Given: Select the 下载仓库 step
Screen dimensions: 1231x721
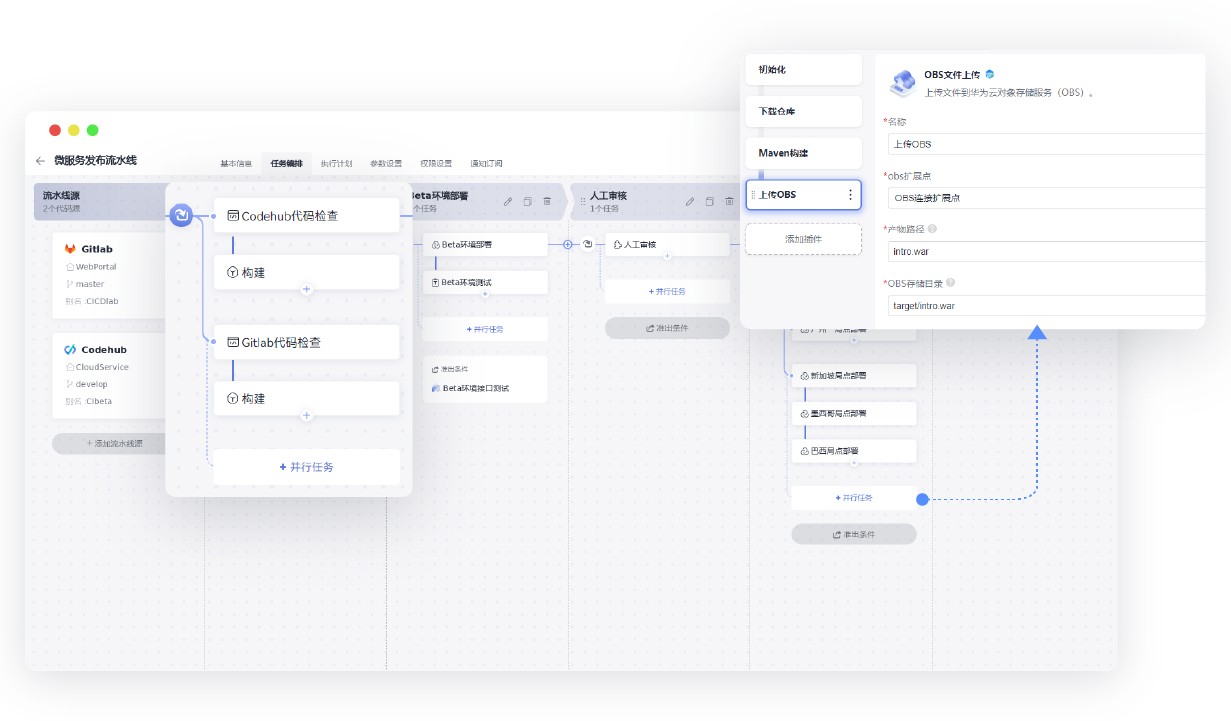Looking at the screenshot, I should point(803,111).
